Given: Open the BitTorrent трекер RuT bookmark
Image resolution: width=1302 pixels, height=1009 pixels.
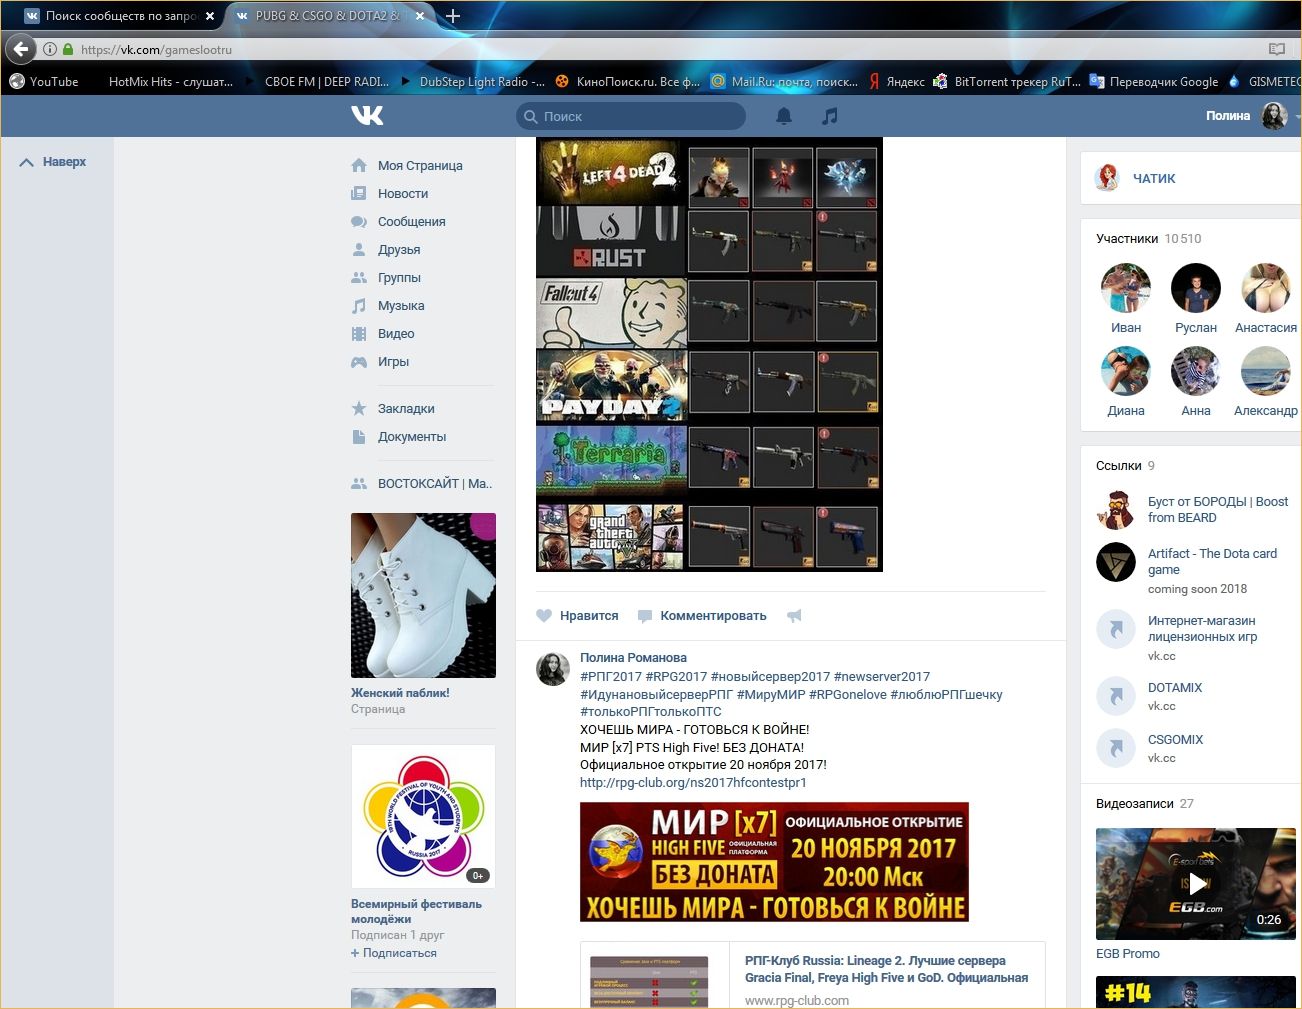Looking at the screenshot, I should [x=1007, y=82].
